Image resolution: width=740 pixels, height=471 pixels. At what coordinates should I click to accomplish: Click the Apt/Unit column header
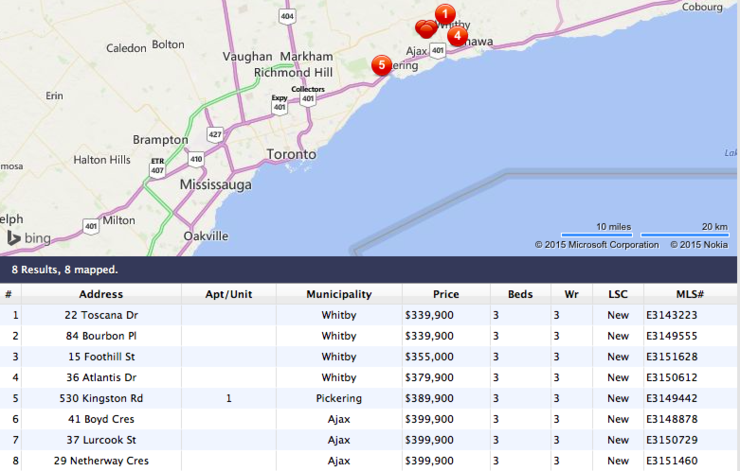[229, 294]
